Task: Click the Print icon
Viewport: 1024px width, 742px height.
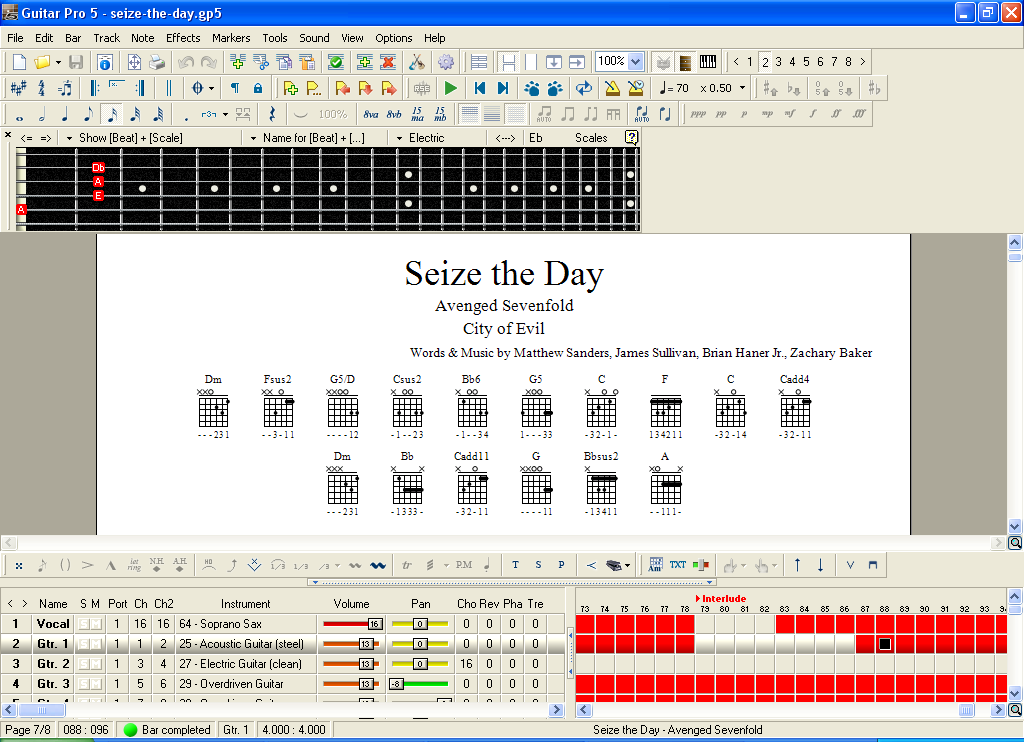Action: point(157,62)
